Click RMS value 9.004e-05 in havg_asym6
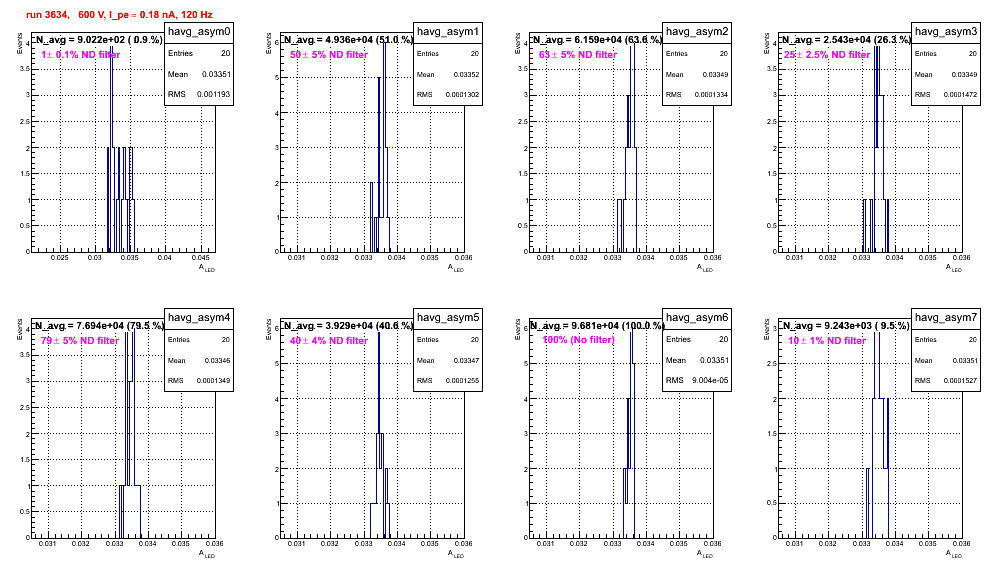The height and width of the screenshot is (572, 996). pos(711,380)
